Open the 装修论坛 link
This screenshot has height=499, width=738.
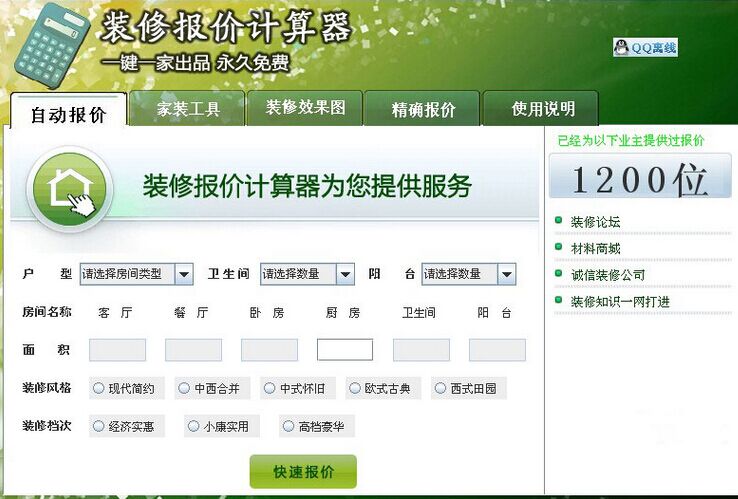click(595, 222)
